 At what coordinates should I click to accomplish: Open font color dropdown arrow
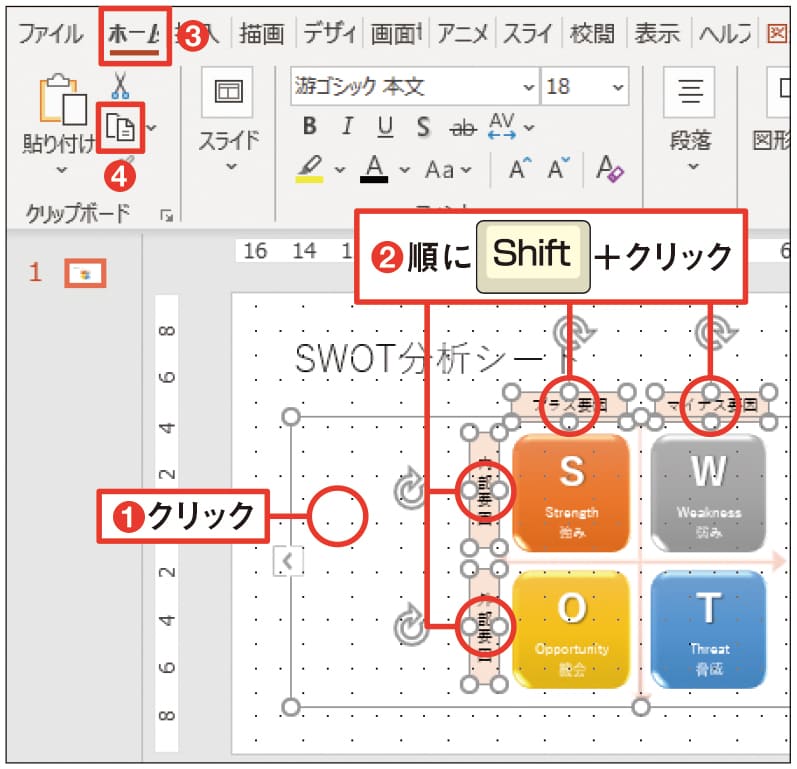(405, 169)
